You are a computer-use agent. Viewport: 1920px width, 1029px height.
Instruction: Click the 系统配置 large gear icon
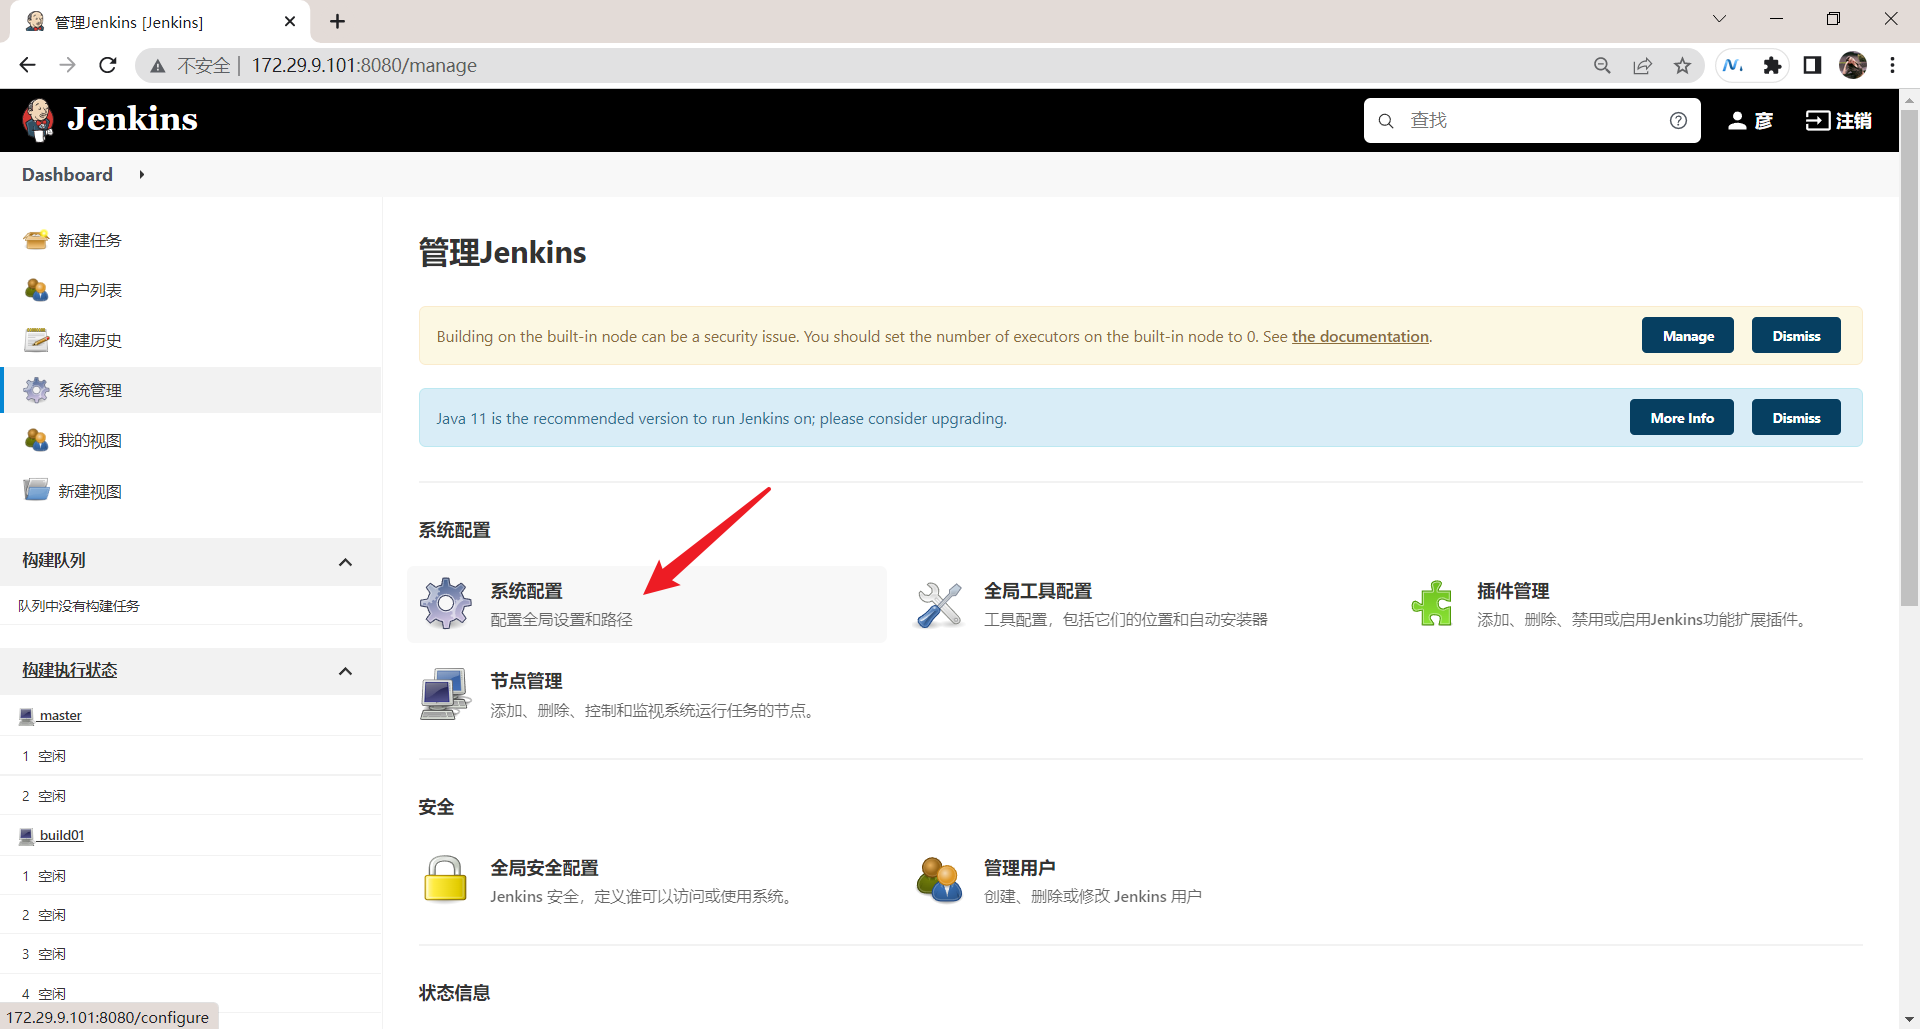coord(446,603)
